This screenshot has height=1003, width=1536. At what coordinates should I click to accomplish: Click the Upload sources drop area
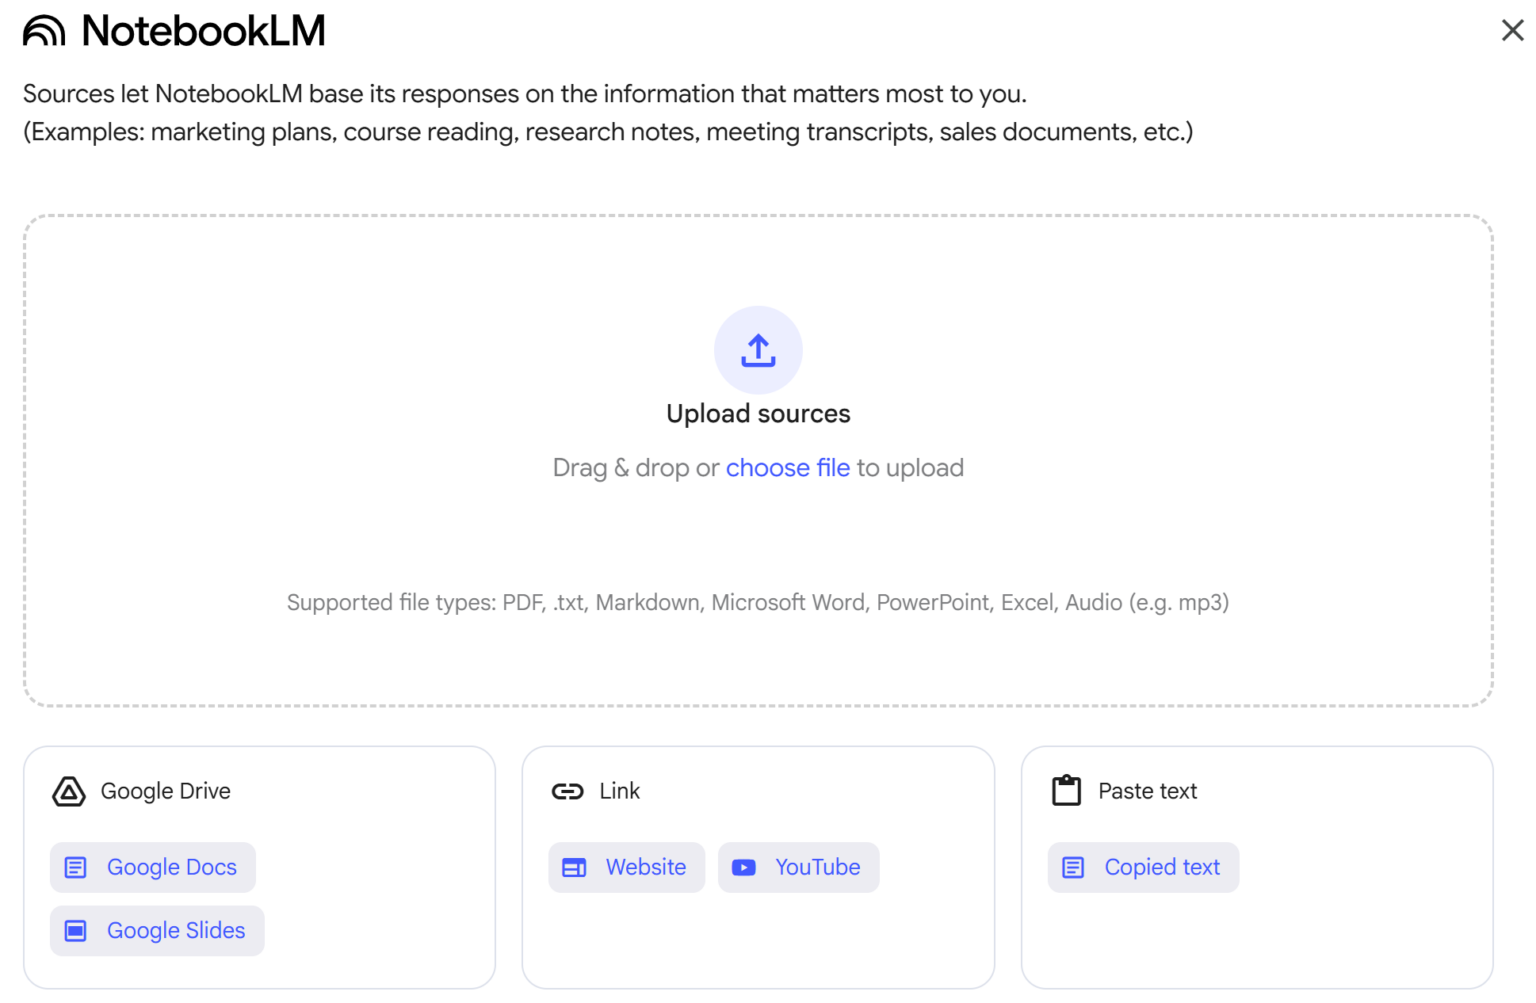757,460
